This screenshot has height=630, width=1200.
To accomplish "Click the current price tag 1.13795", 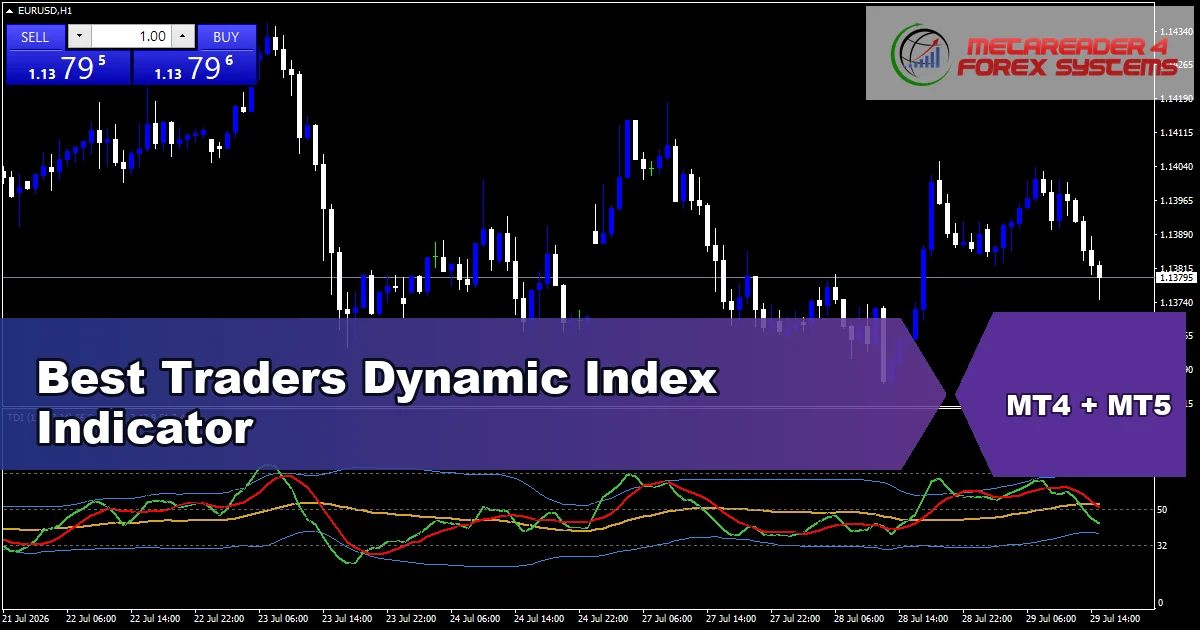I will (x=1176, y=278).
